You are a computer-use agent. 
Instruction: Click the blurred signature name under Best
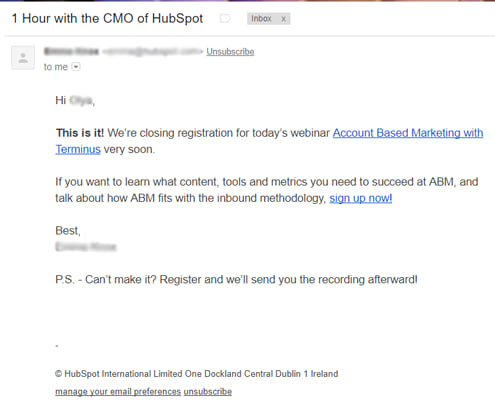coord(86,247)
